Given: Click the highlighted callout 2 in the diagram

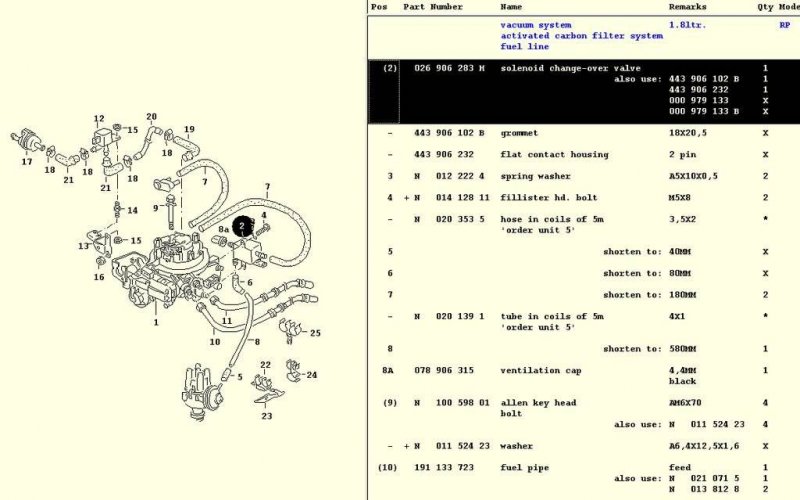Looking at the screenshot, I should click(x=241, y=227).
